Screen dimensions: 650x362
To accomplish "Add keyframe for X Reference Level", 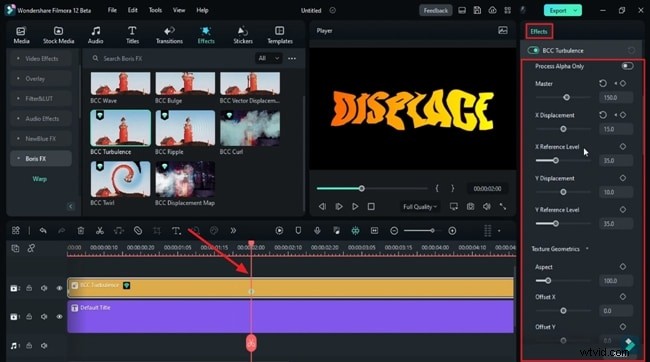I will click(x=623, y=146).
